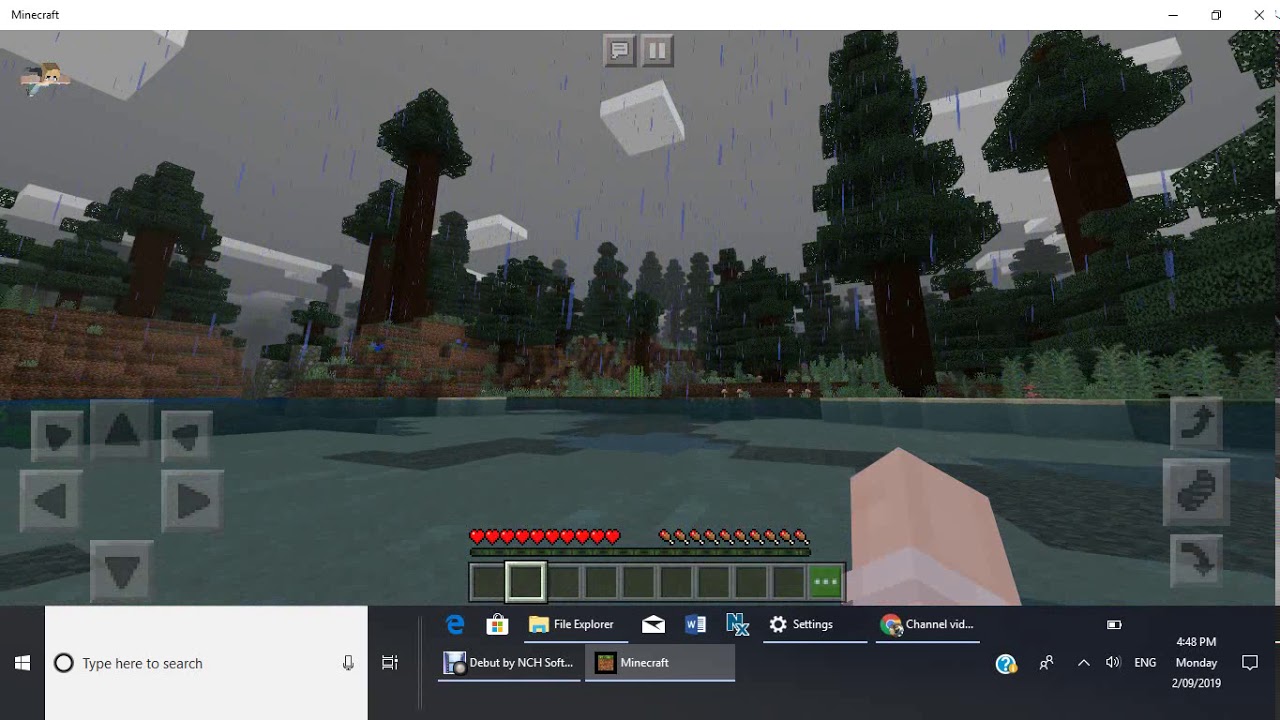Image resolution: width=1280 pixels, height=720 pixels.
Task: Open the Mail app from taskbar
Action: click(x=653, y=624)
